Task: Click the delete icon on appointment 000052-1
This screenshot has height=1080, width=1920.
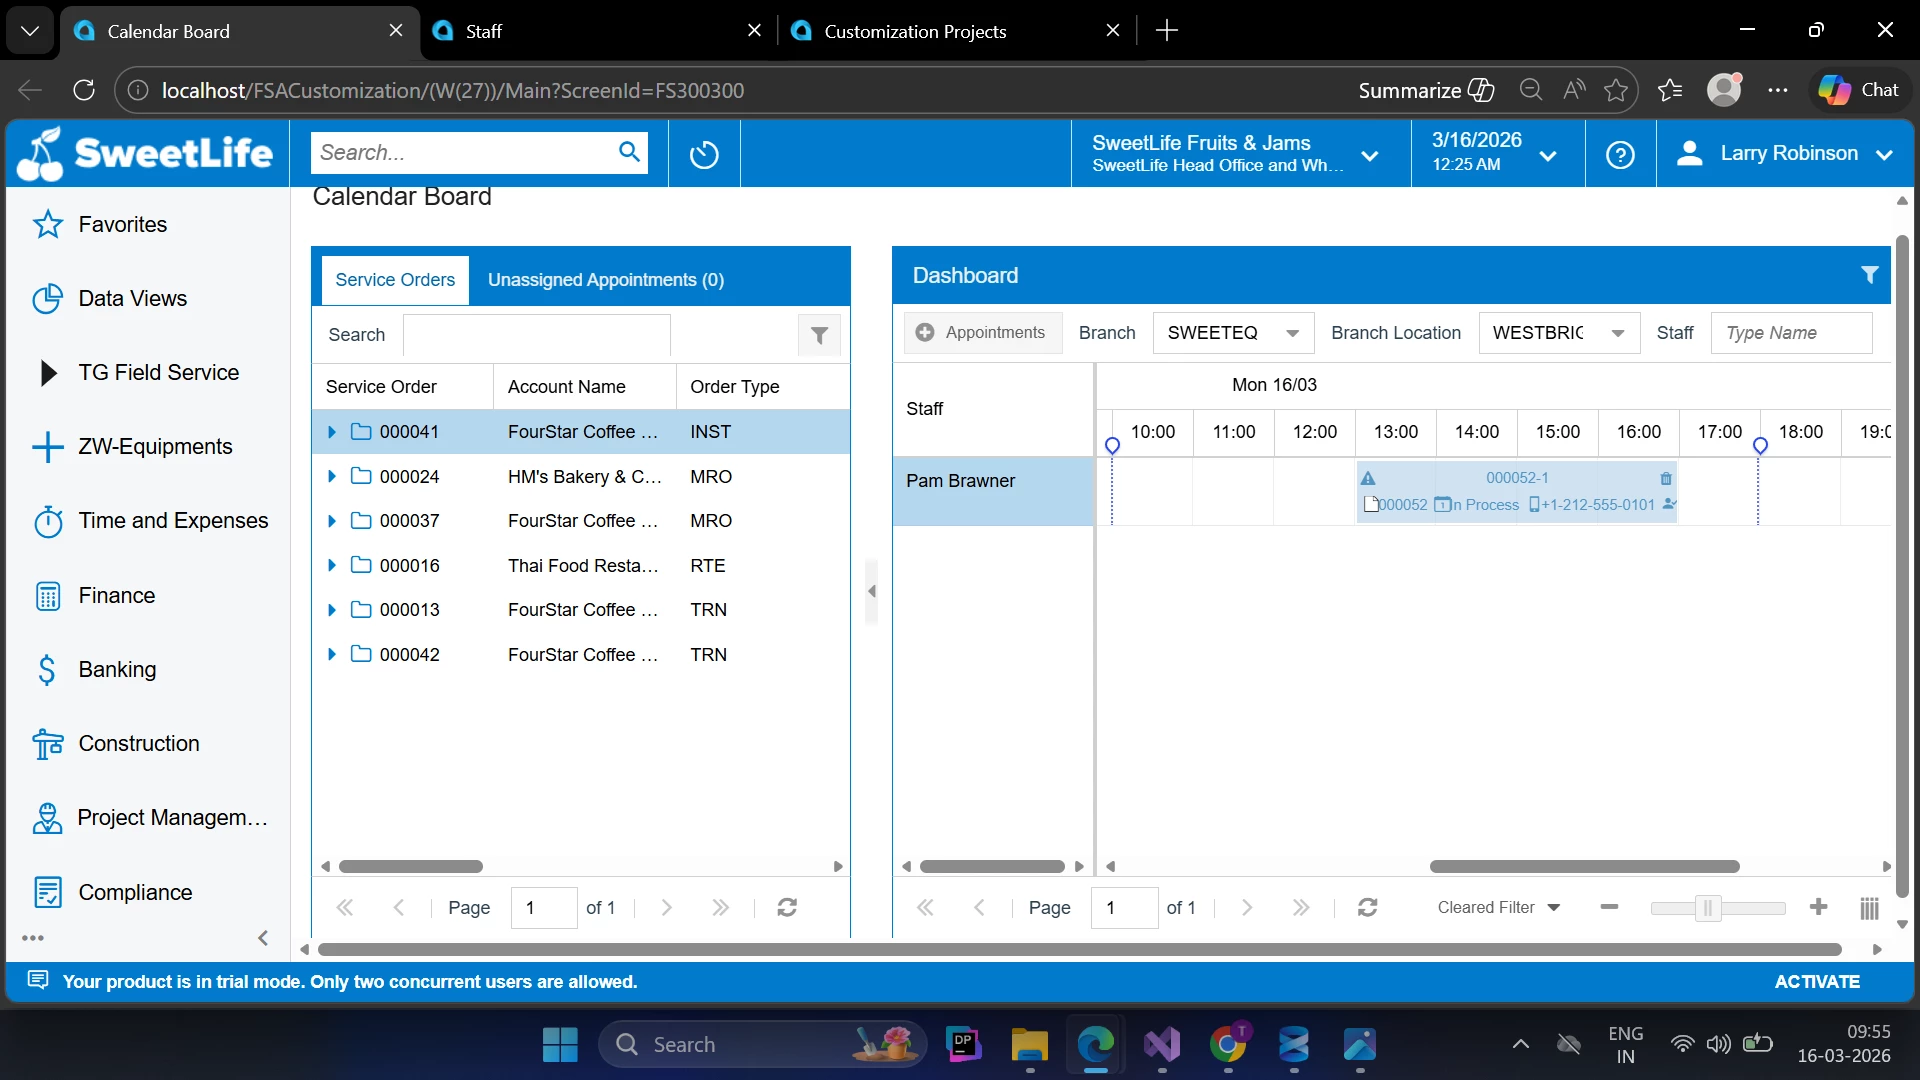Action: pos(1665,479)
